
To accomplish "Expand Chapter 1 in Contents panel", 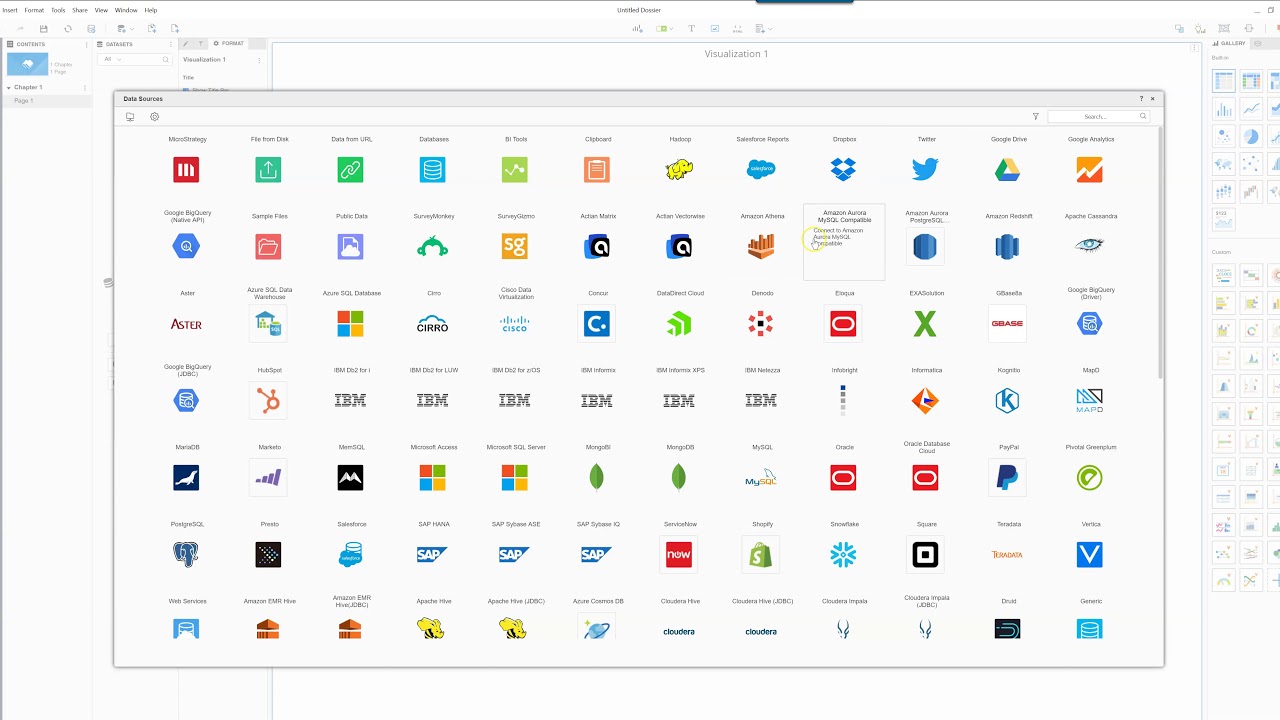I will coord(8,88).
